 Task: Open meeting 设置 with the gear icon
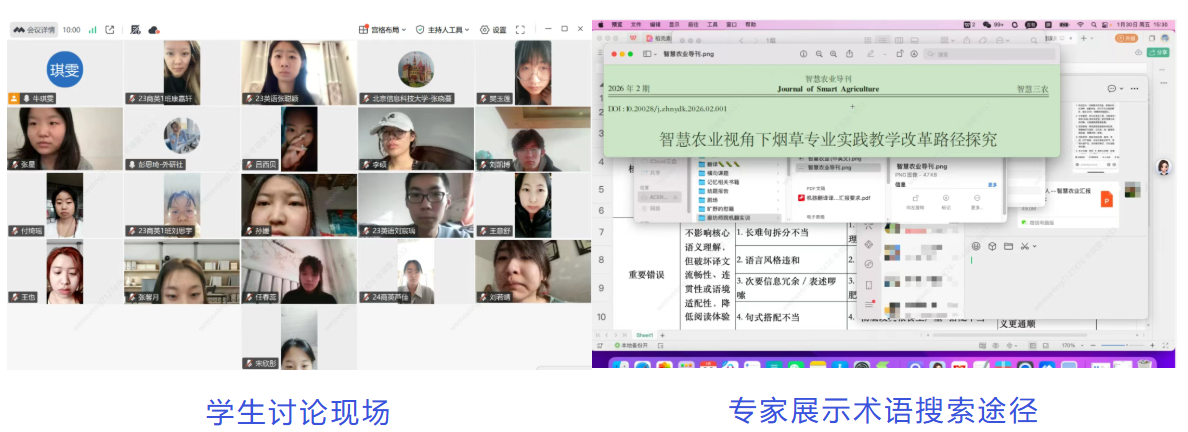pyautogui.click(x=493, y=30)
